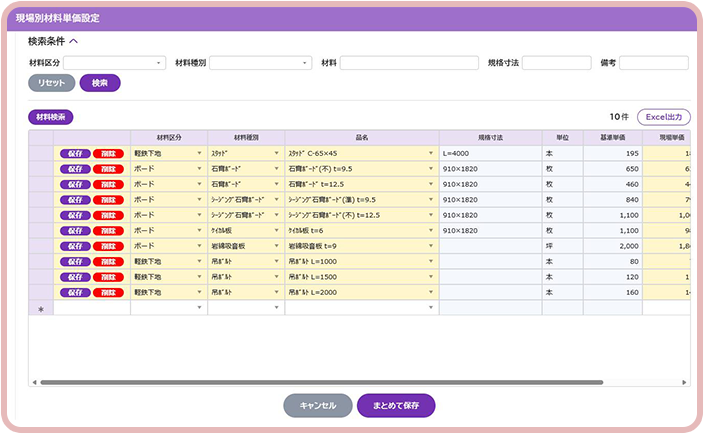The image size is (704, 434).
Task: Click the 材料検索 button
Action: [x=51, y=117]
